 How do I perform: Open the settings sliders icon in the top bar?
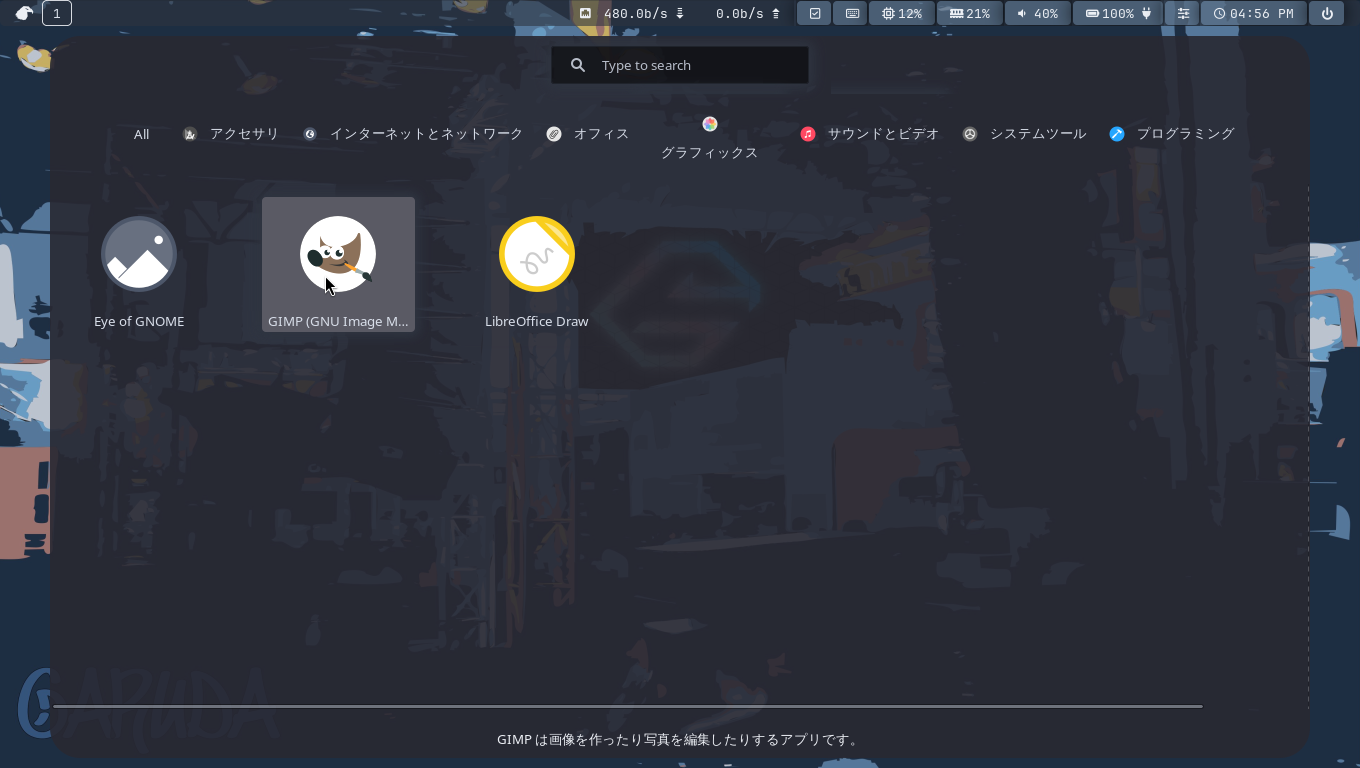click(x=1184, y=13)
